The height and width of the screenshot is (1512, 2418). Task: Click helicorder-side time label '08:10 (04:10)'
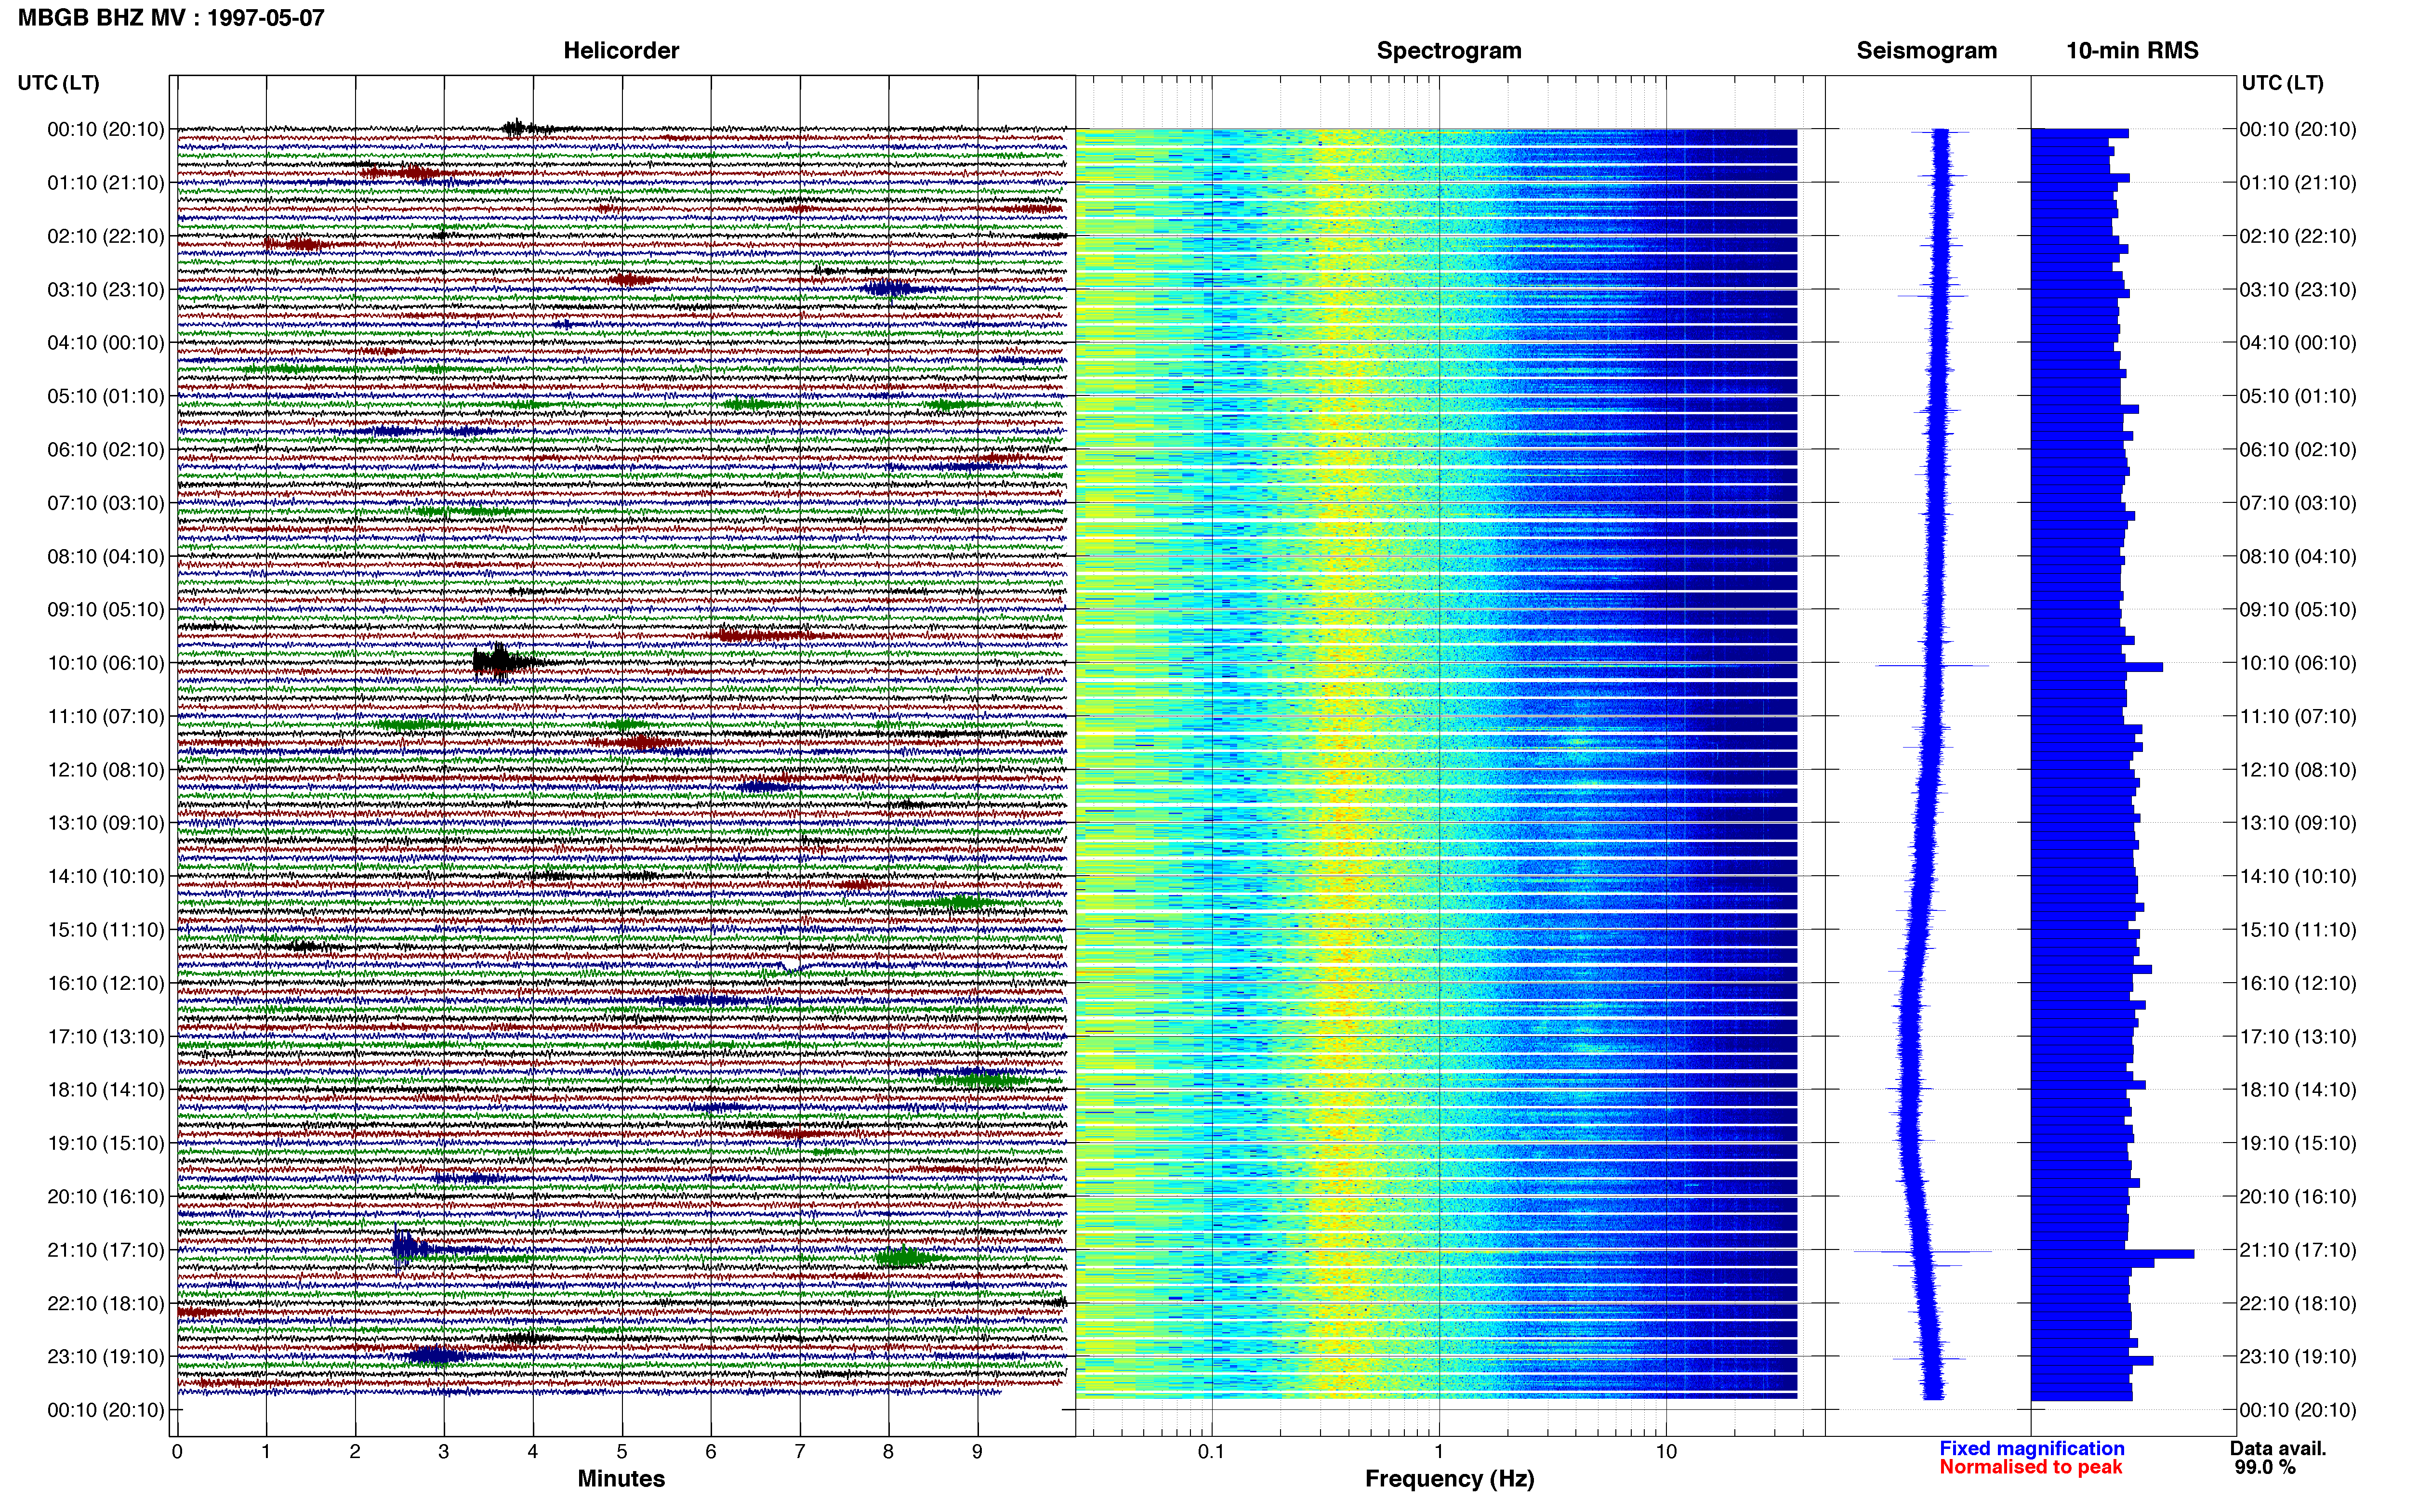(x=105, y=556)
